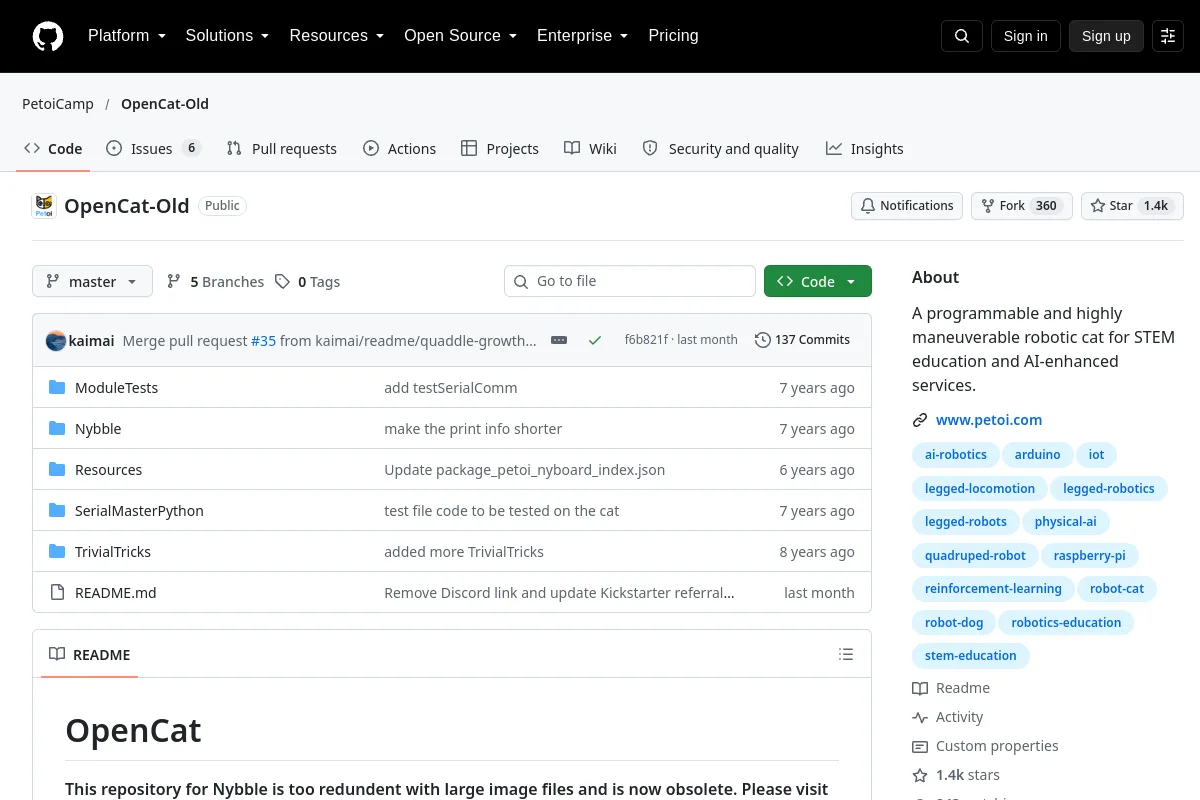The width and height of the screenshot is (1200, 800).
Task: Open appearance settings icon next to Sign up
Action: point(1168,36)
